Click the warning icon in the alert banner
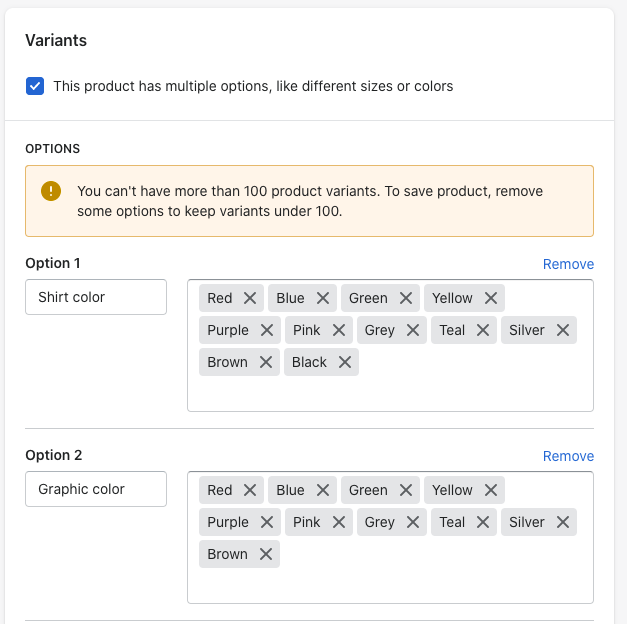 [51, 191]
